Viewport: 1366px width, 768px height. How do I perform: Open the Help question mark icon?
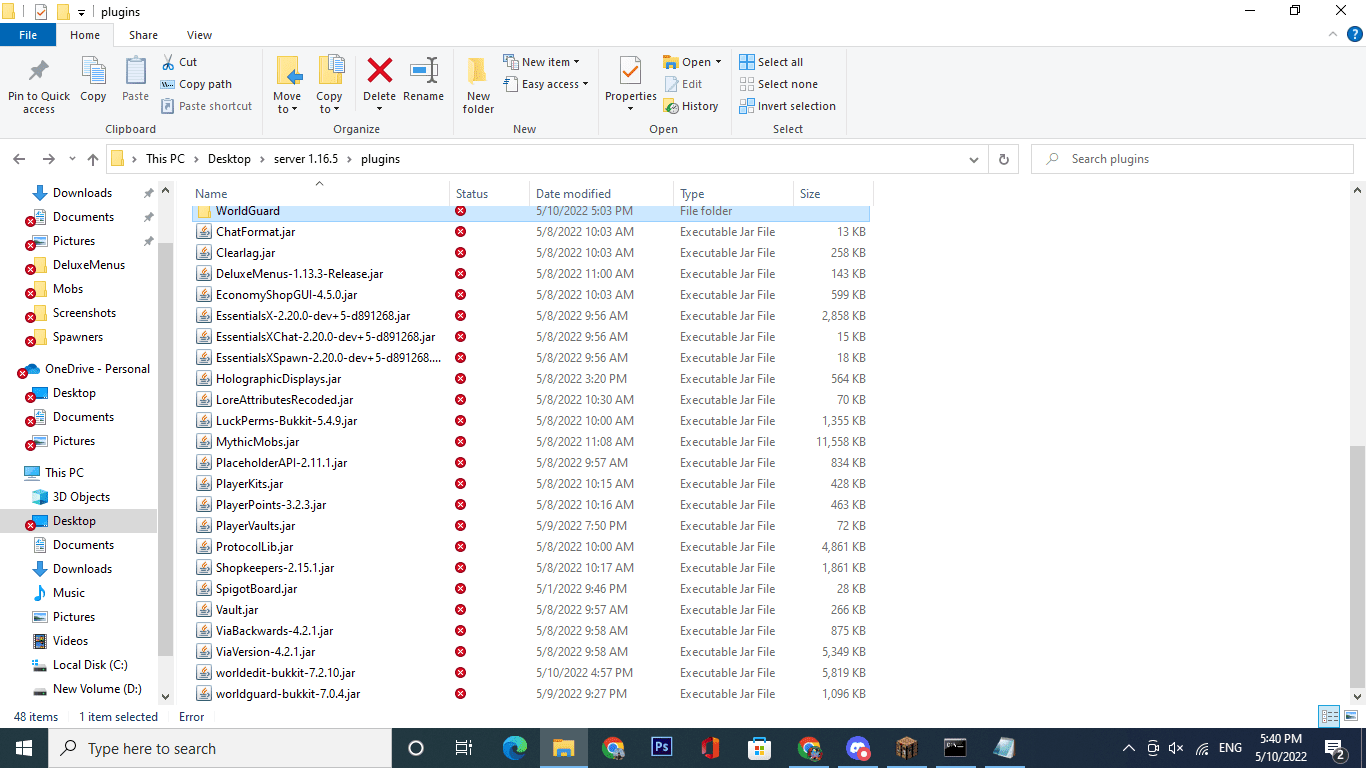(x=1354, y=35)
